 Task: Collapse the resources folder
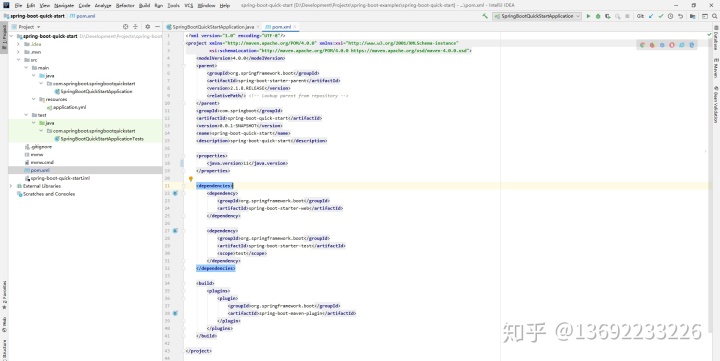[x=34, y=99]
